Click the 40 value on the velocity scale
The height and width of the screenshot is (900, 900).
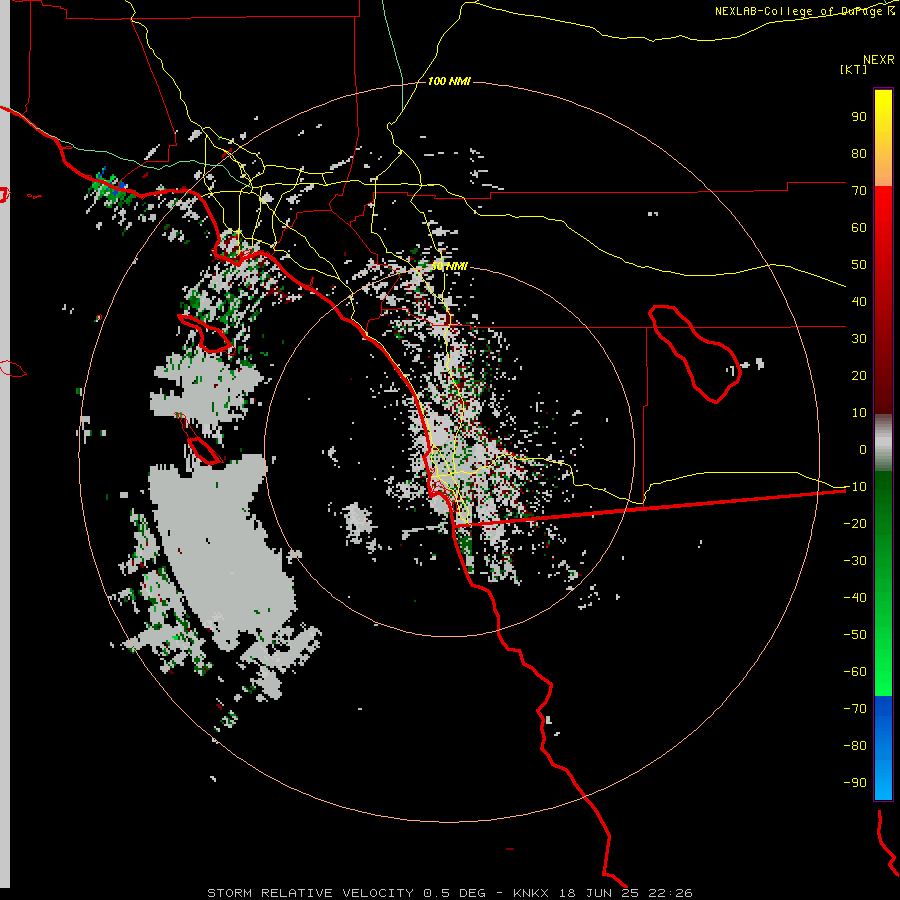click(x=859, y=302)
